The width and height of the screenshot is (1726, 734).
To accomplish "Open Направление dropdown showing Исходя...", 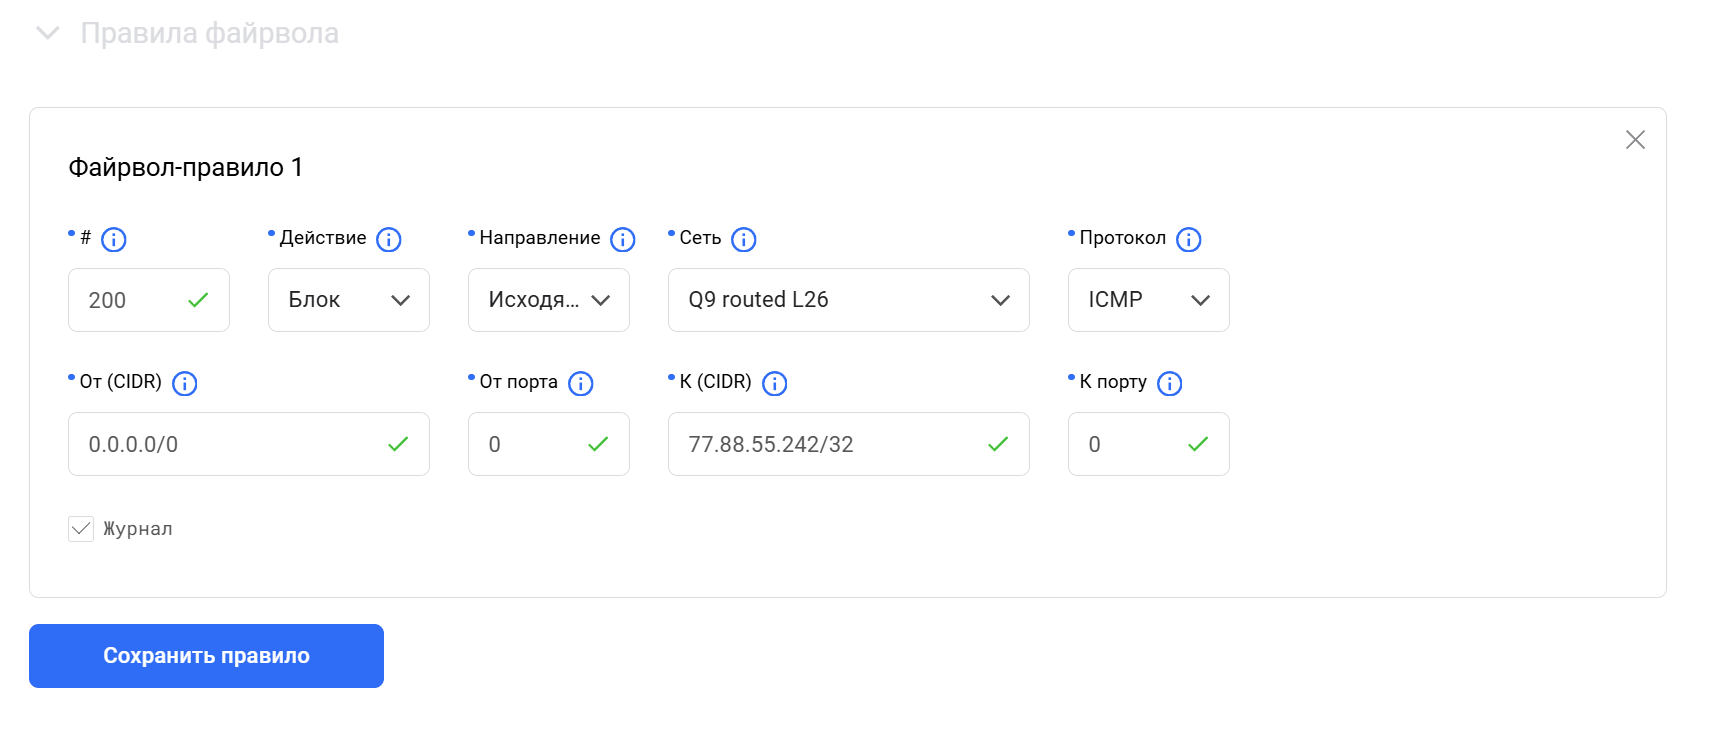I will click(x=549, y=300).
